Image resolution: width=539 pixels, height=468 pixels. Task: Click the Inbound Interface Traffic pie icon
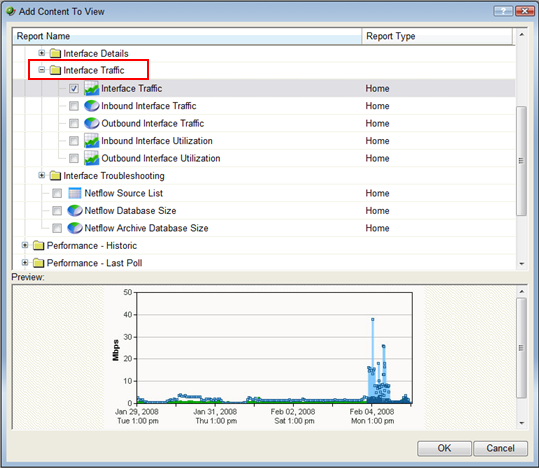click(91, 106)
